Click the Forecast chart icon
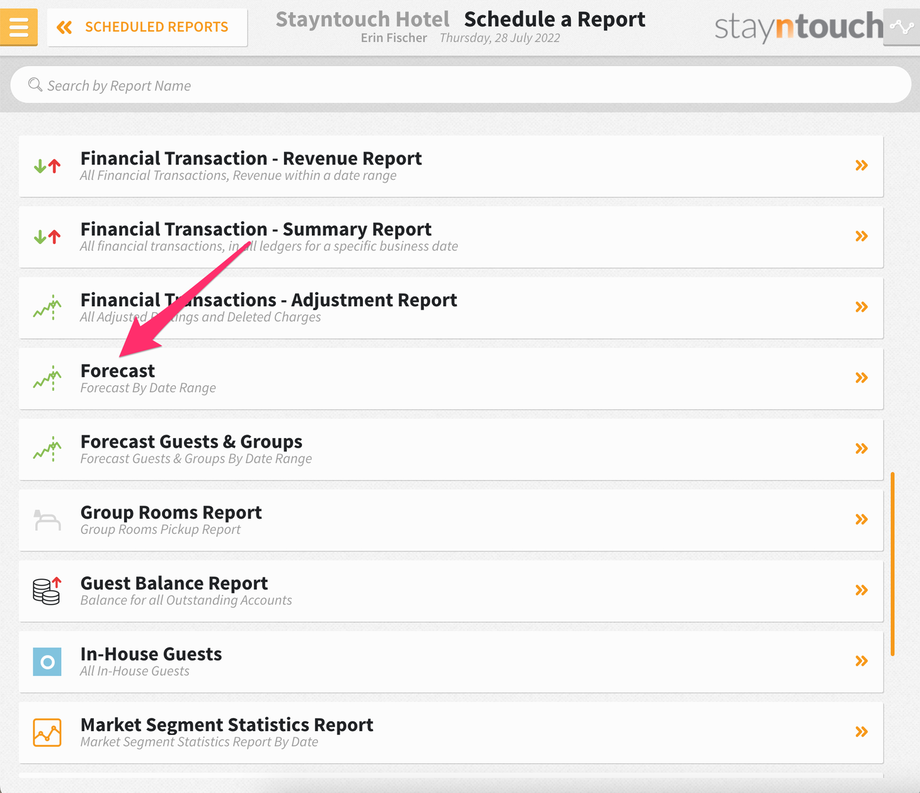 point(47,378)
